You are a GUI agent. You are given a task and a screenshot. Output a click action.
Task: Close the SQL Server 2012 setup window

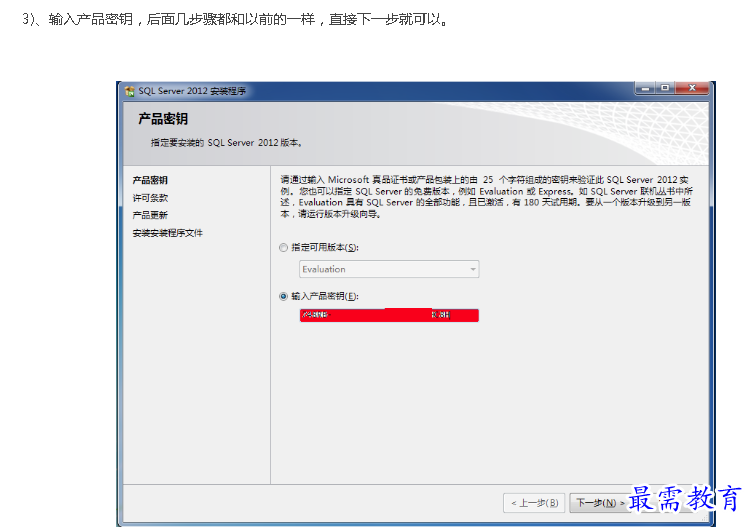692,88
